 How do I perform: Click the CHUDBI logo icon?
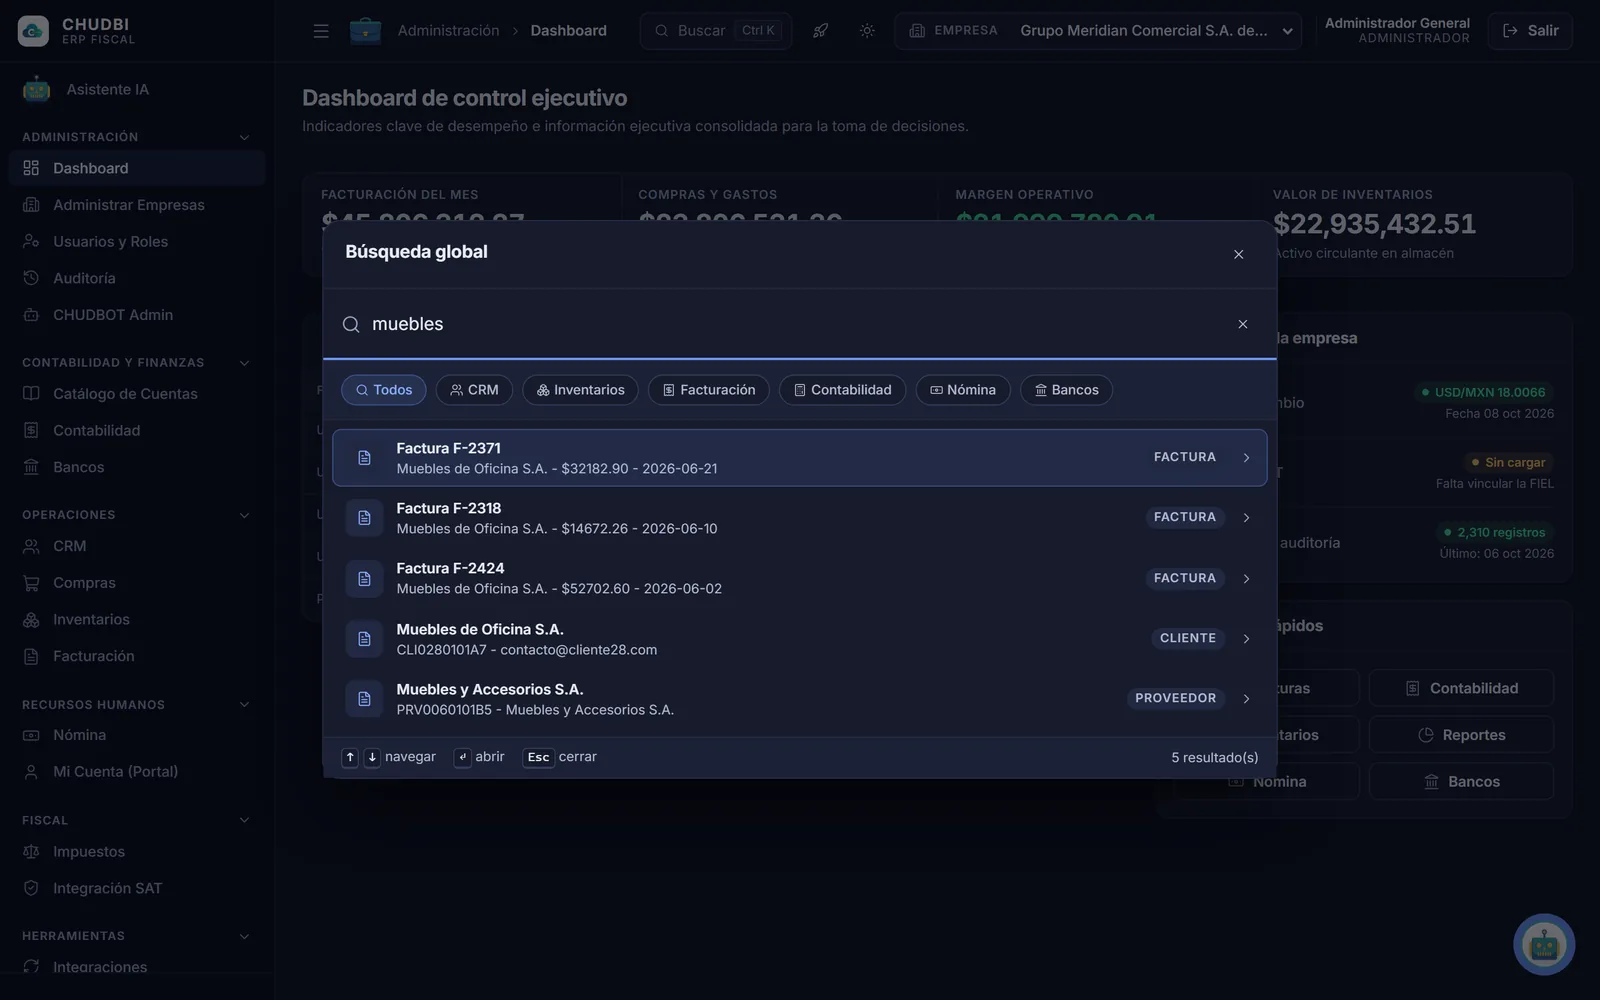[33, 31]
